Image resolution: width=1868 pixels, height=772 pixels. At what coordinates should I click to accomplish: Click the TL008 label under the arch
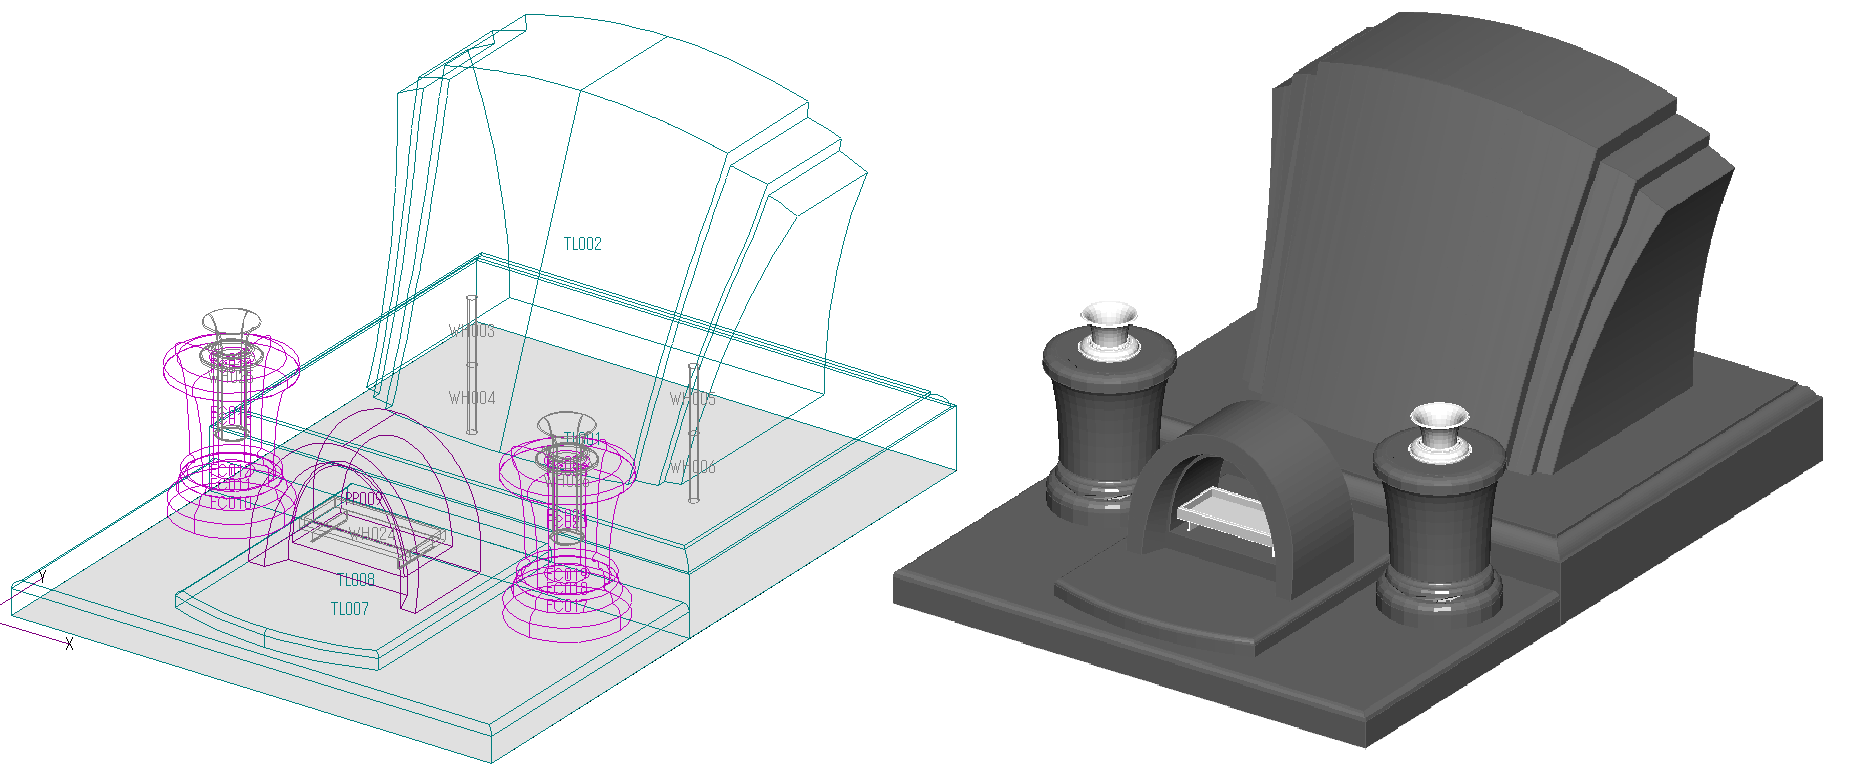[x=355, y=580]
